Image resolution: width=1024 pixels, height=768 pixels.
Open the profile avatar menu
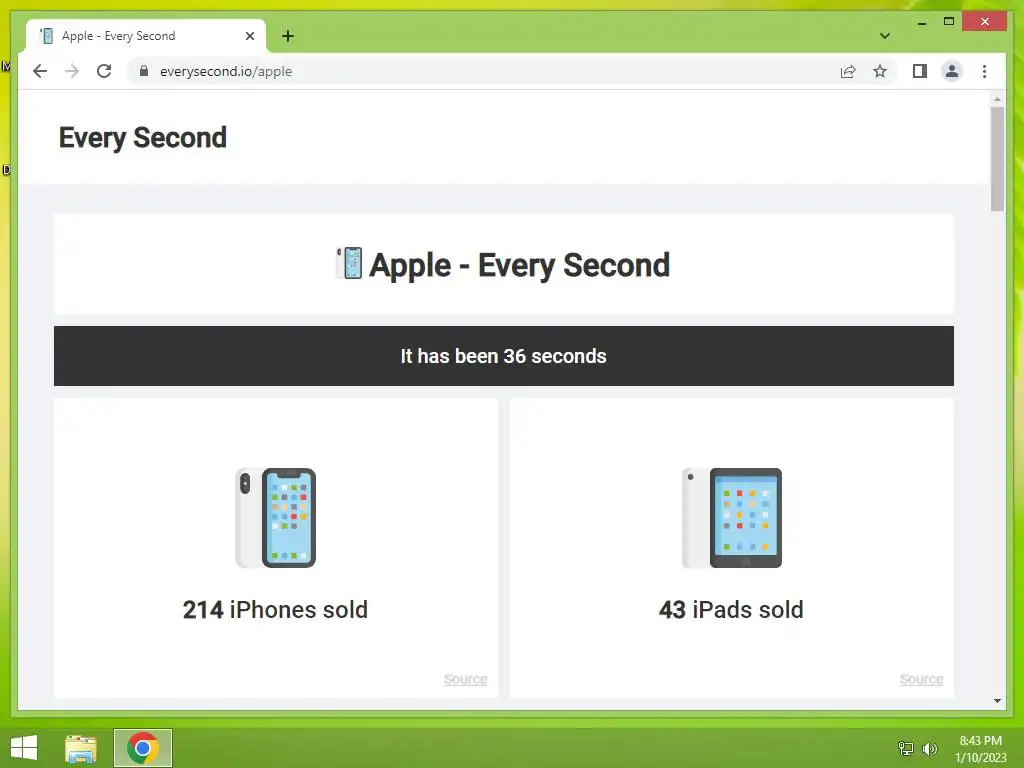point(952,71)
